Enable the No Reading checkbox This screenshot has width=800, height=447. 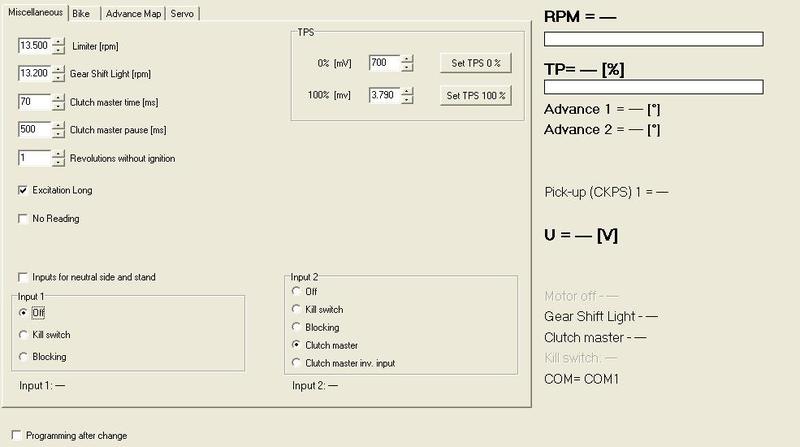[x=23, y=218]
